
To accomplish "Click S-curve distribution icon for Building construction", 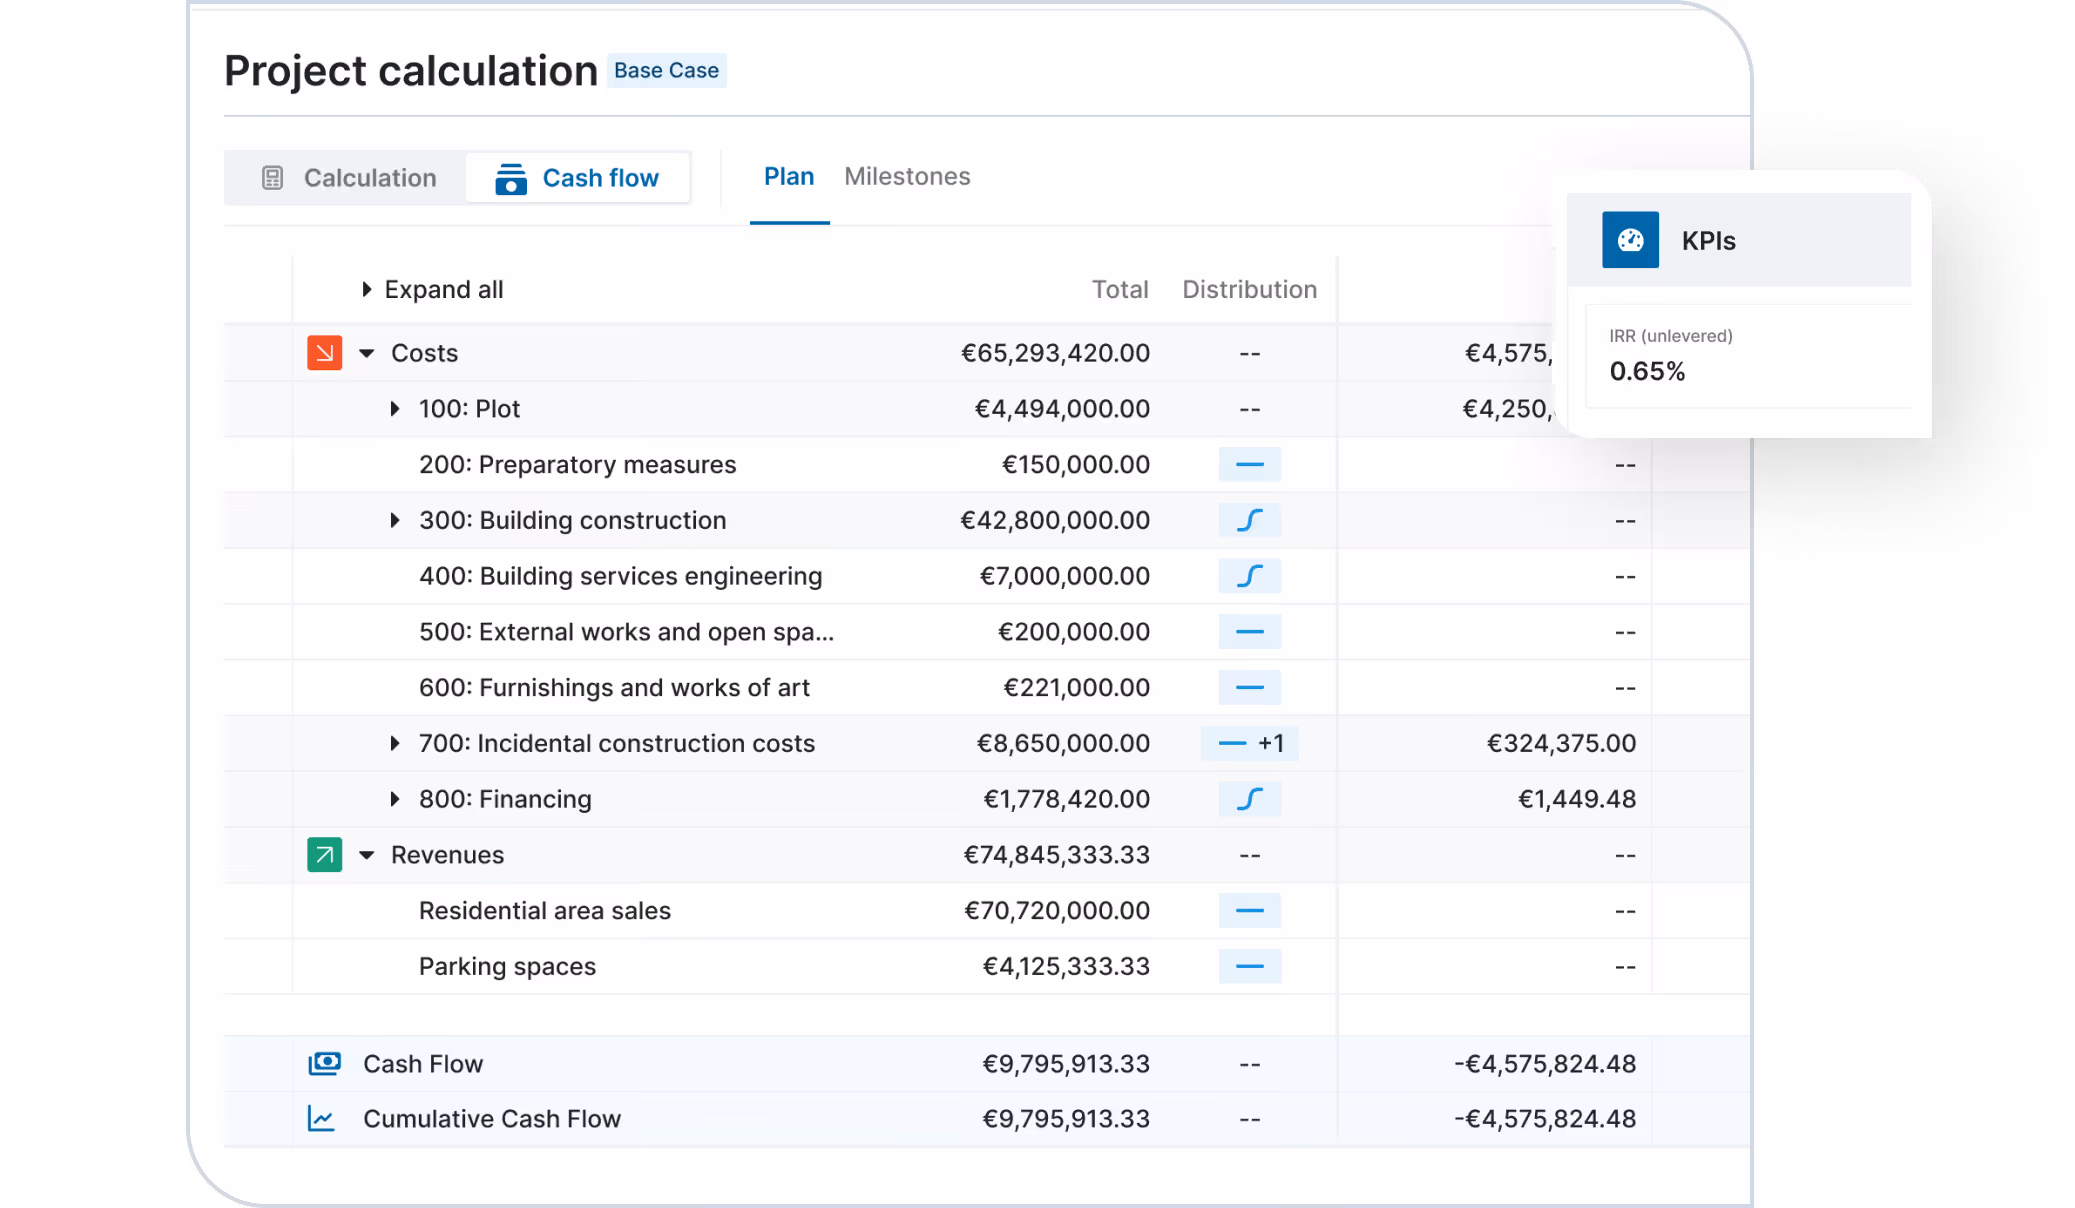I will pyautogui.click(x=1249, y=521).
